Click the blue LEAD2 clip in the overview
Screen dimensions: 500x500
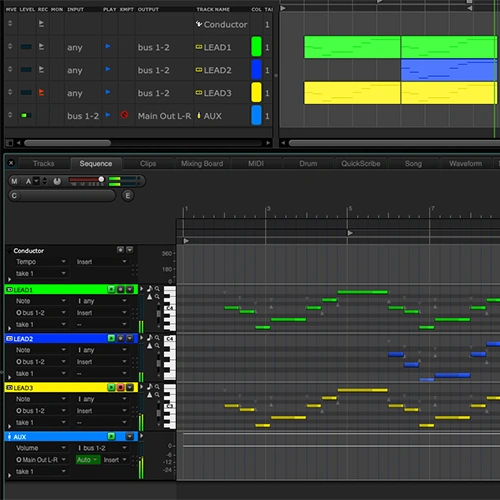tap(449, 70)
